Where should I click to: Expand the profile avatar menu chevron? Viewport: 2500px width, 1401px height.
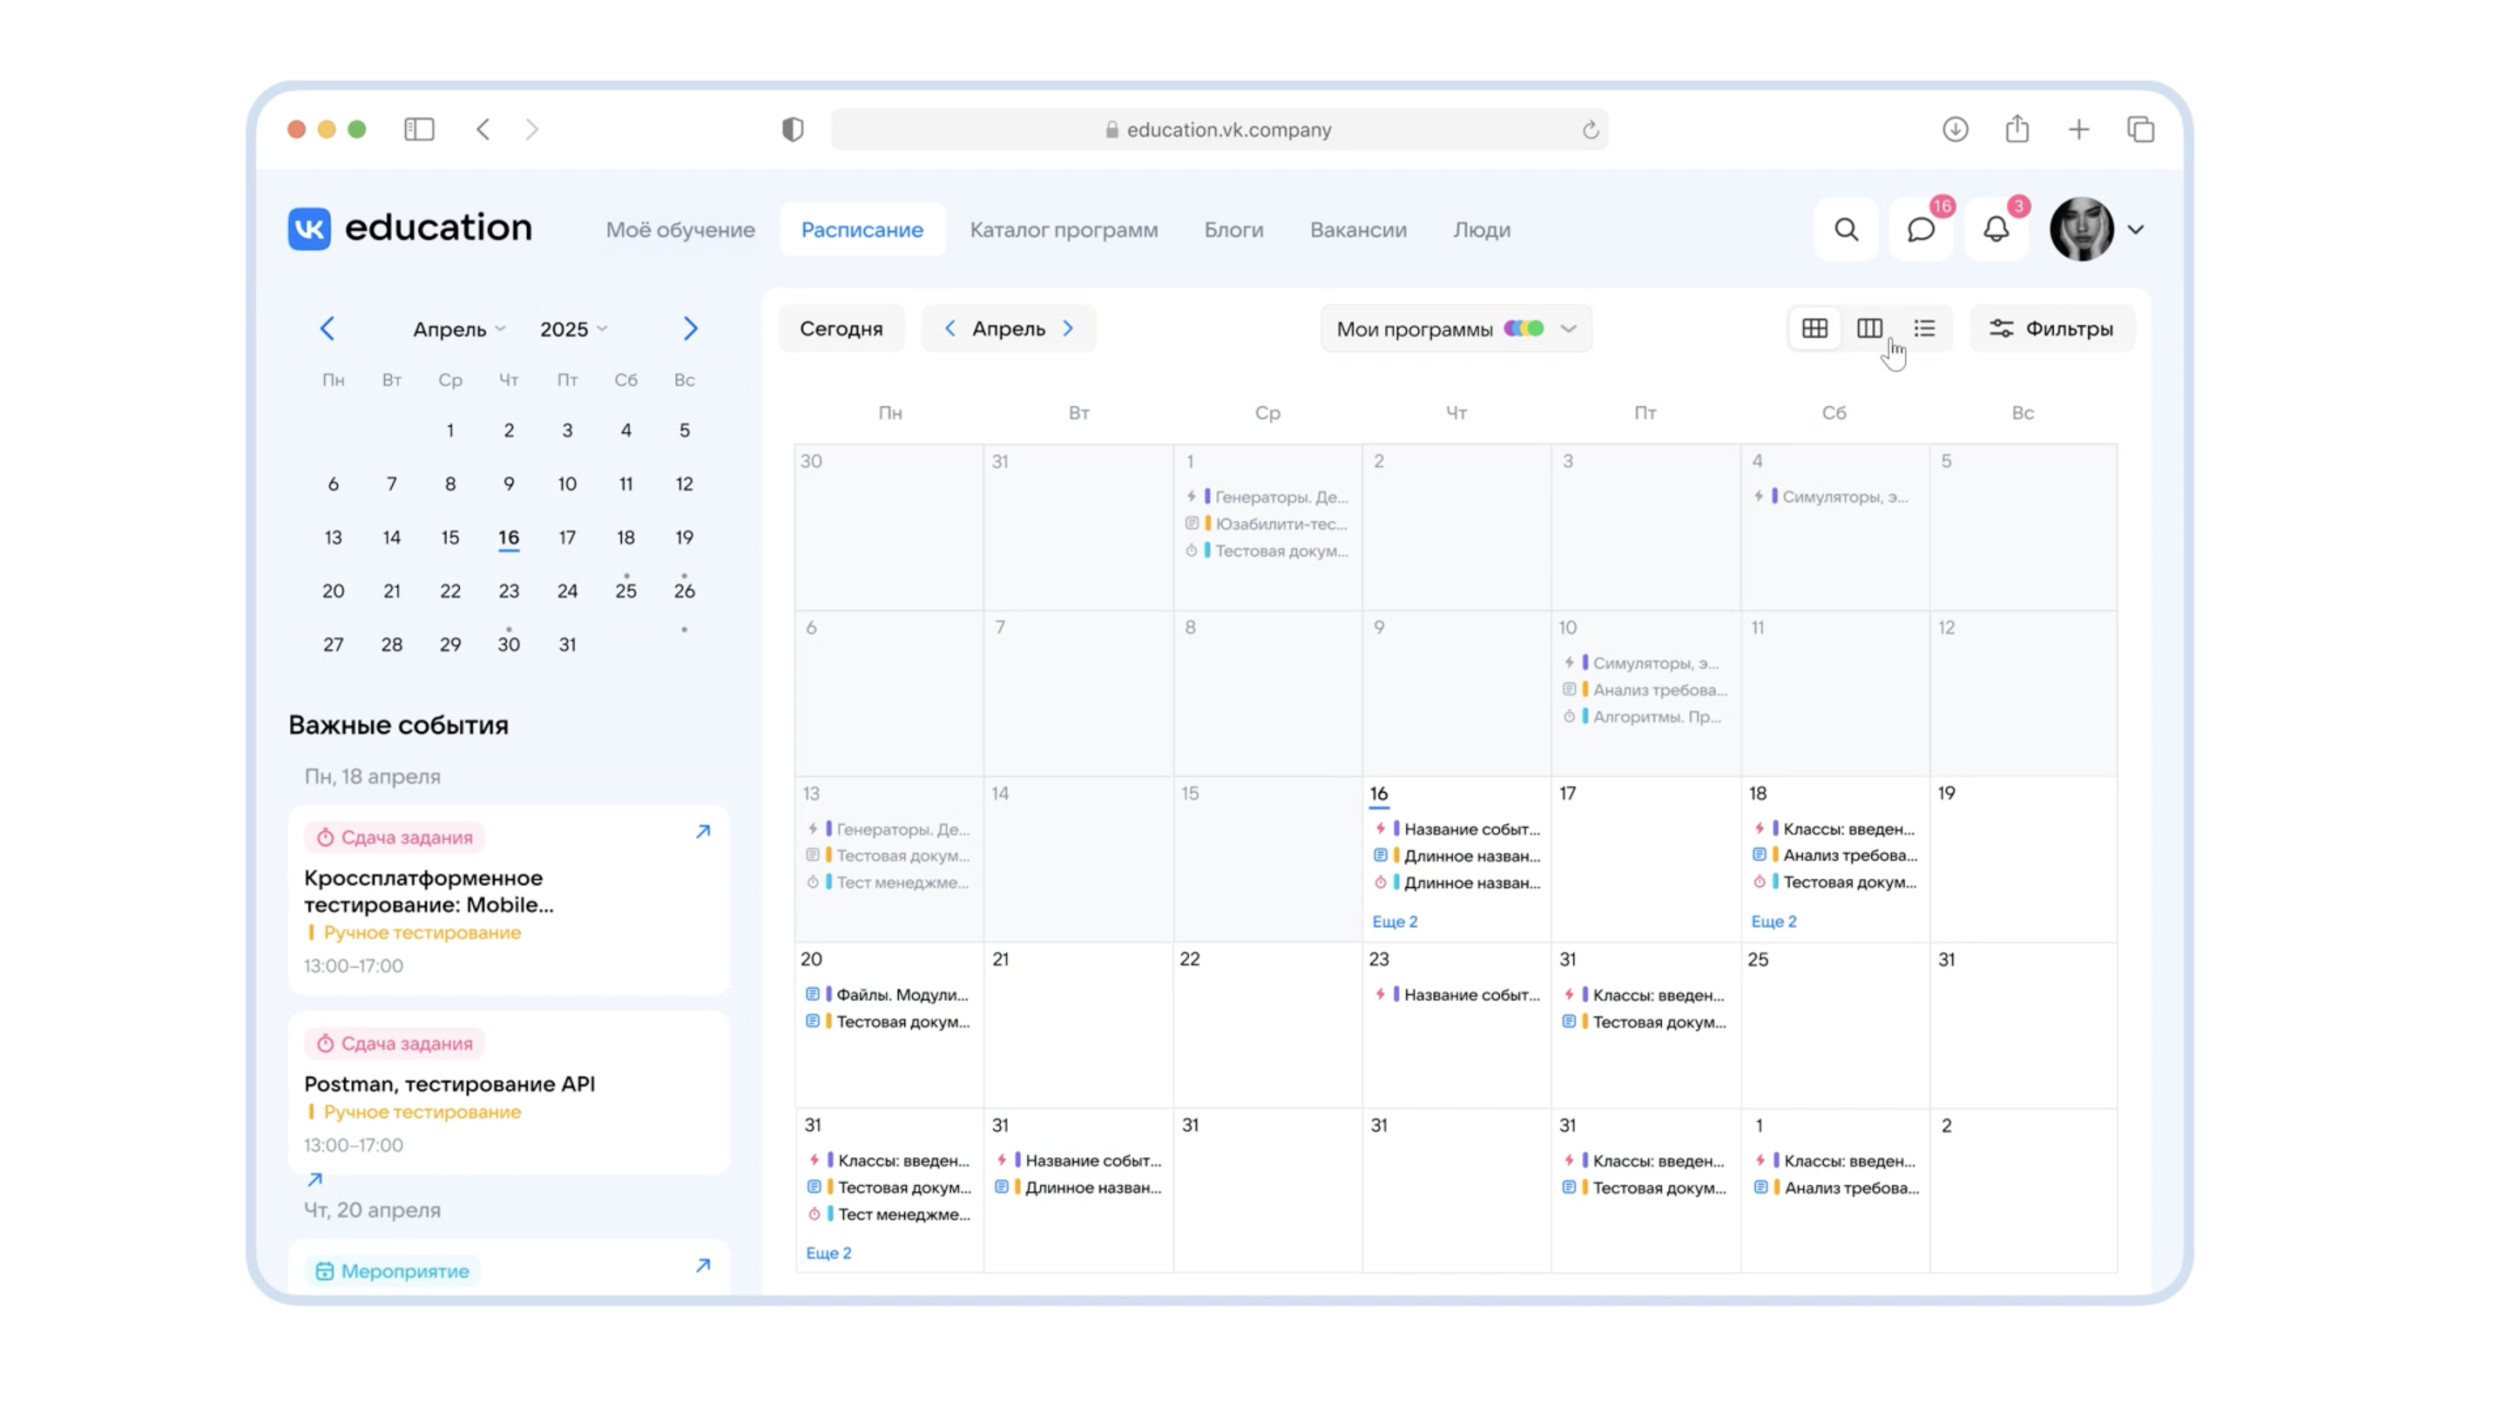pyautogui.click(x=2135, y=230)
